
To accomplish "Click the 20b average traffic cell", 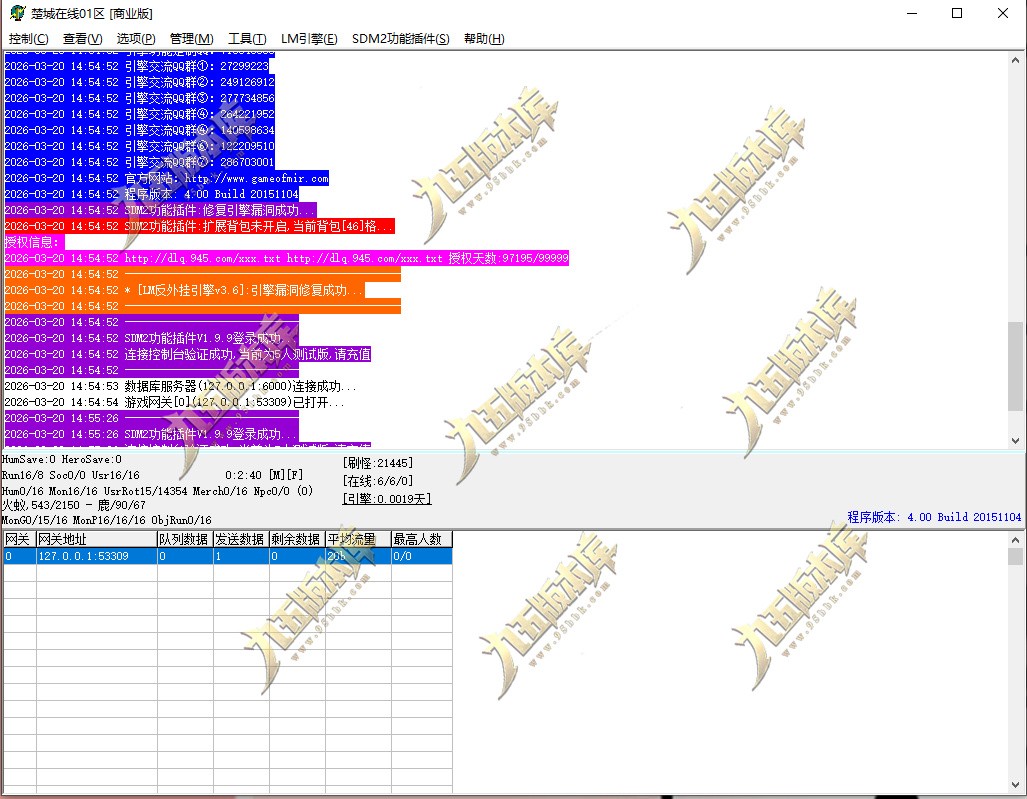I will [x=358, y=556].
